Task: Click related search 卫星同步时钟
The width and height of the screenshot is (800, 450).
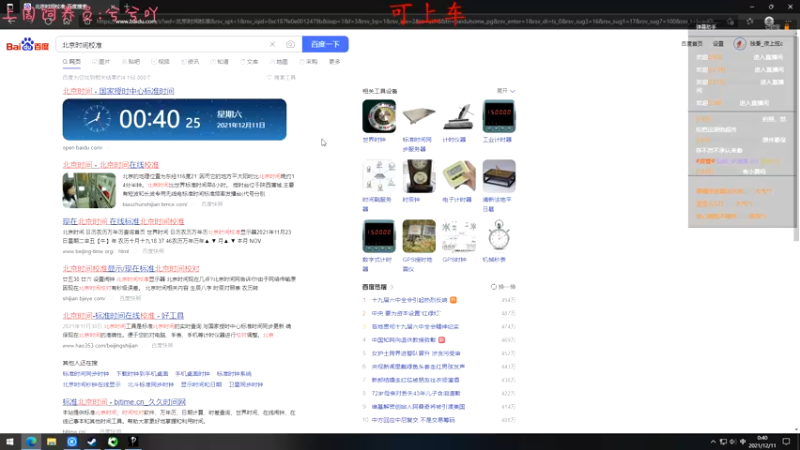Action: coord(246,385)
